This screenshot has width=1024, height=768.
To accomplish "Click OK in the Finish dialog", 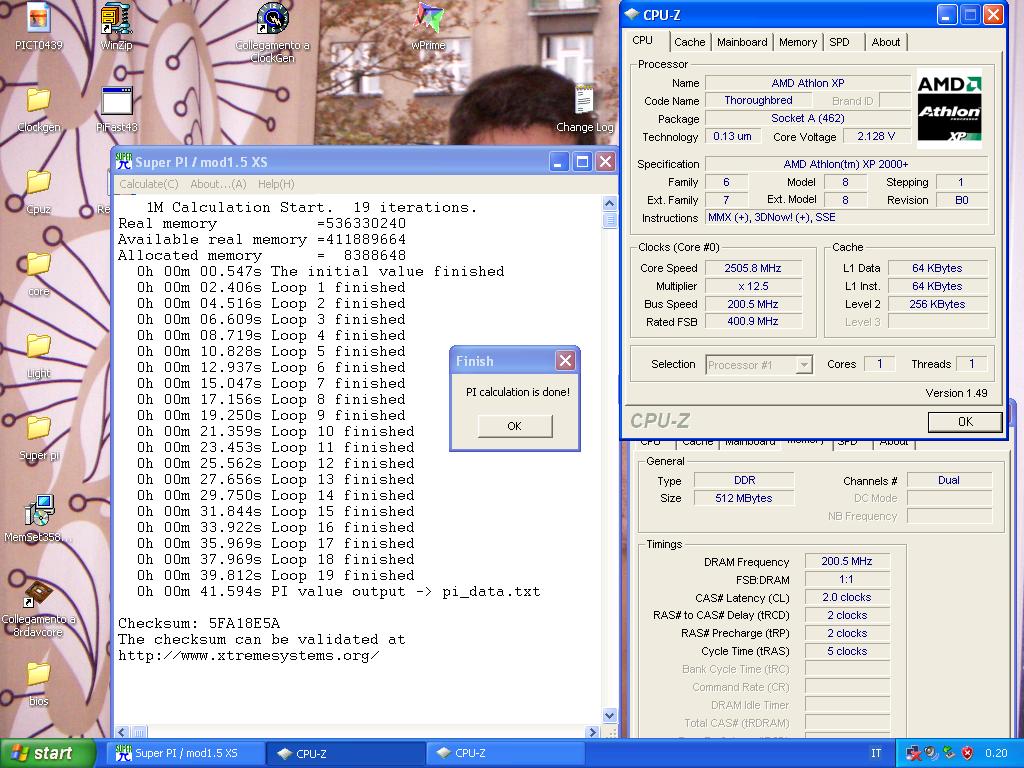I will tap(515, 426).
